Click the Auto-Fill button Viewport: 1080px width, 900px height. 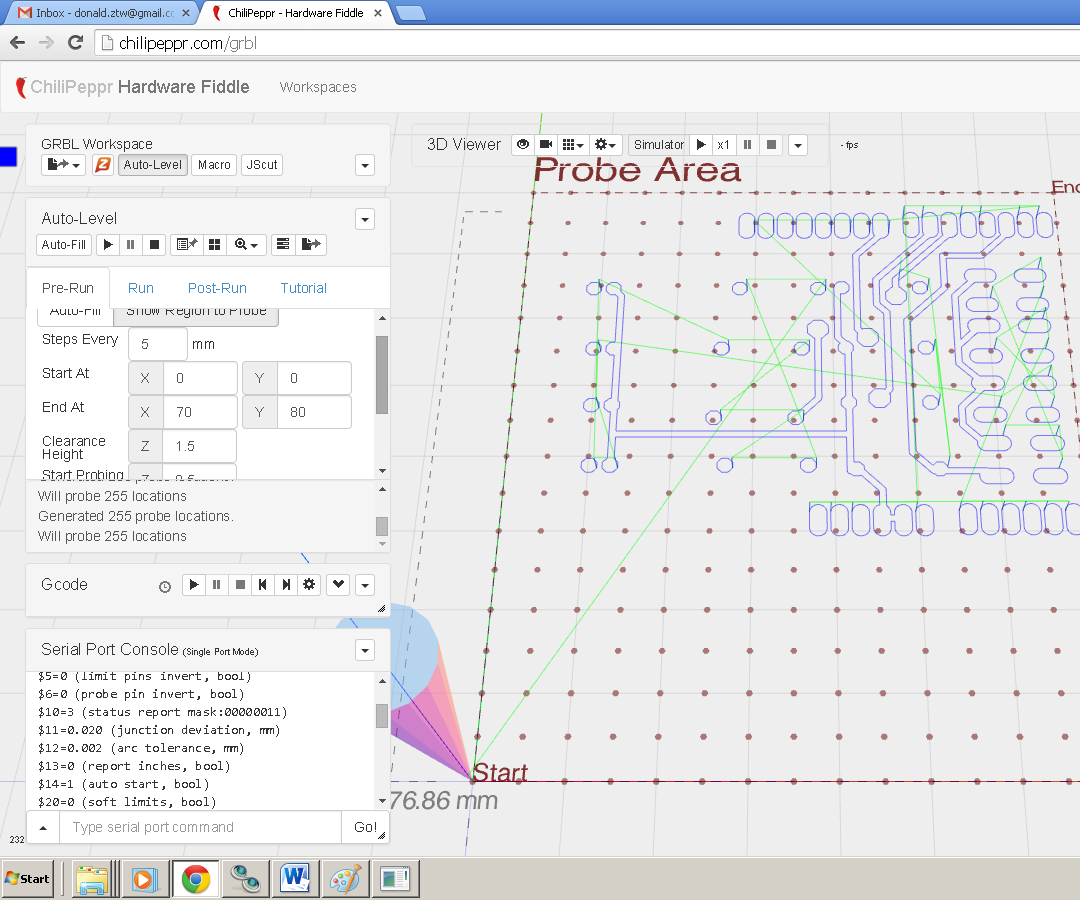coord(63,244)
